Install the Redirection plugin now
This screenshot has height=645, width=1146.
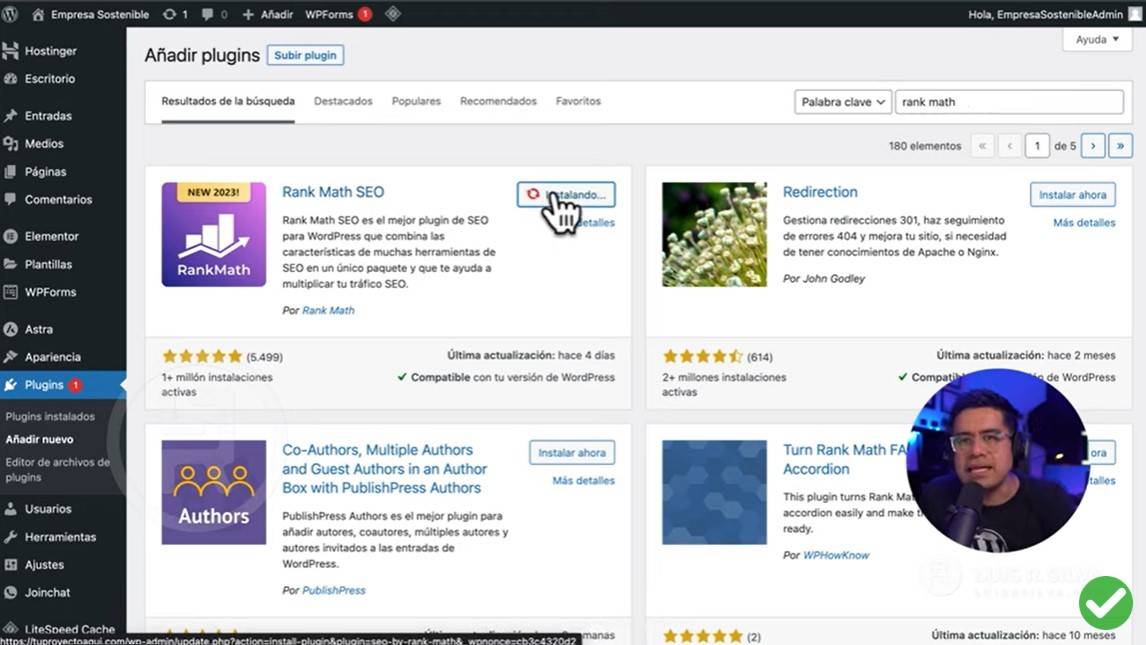1072,195
